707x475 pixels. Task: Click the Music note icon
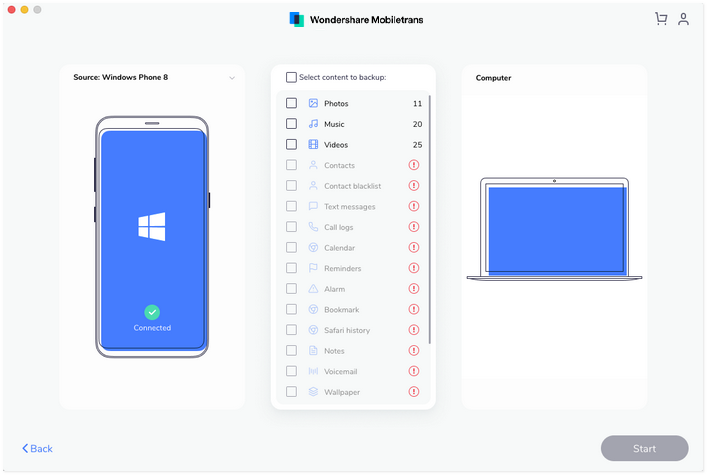coord(313,124)
